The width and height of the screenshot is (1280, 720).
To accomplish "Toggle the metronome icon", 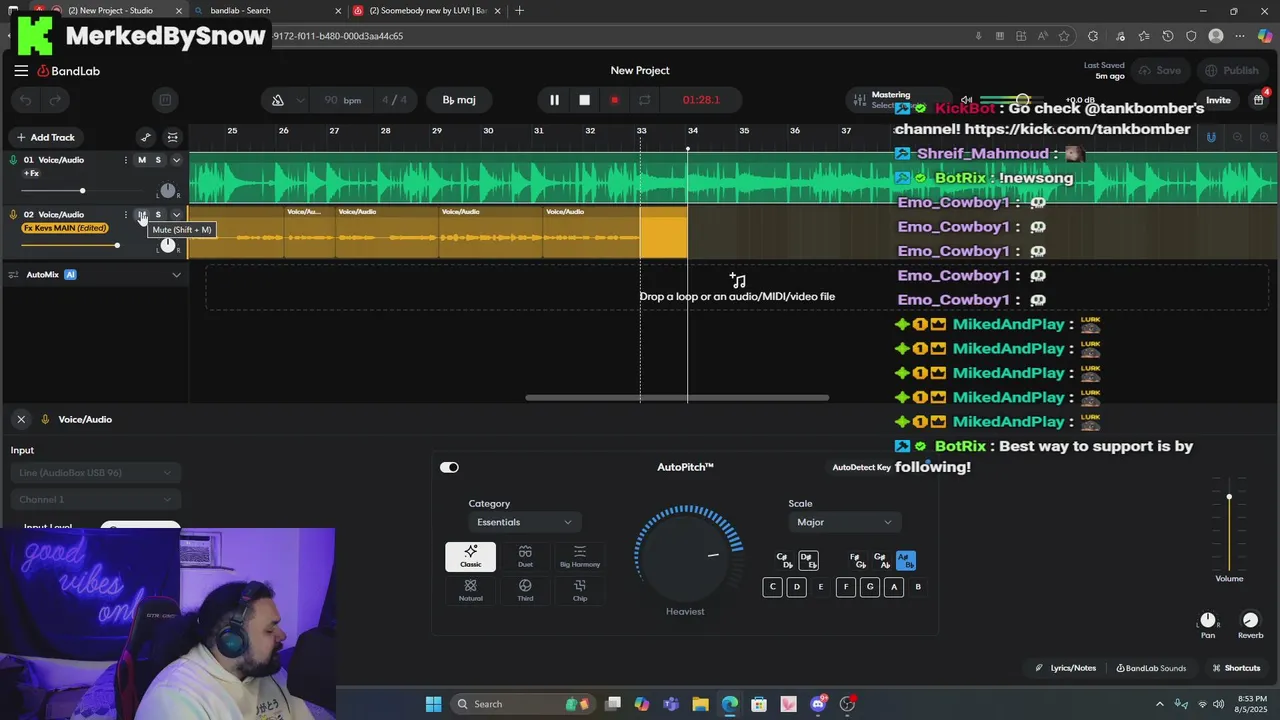I will point(278,100).
